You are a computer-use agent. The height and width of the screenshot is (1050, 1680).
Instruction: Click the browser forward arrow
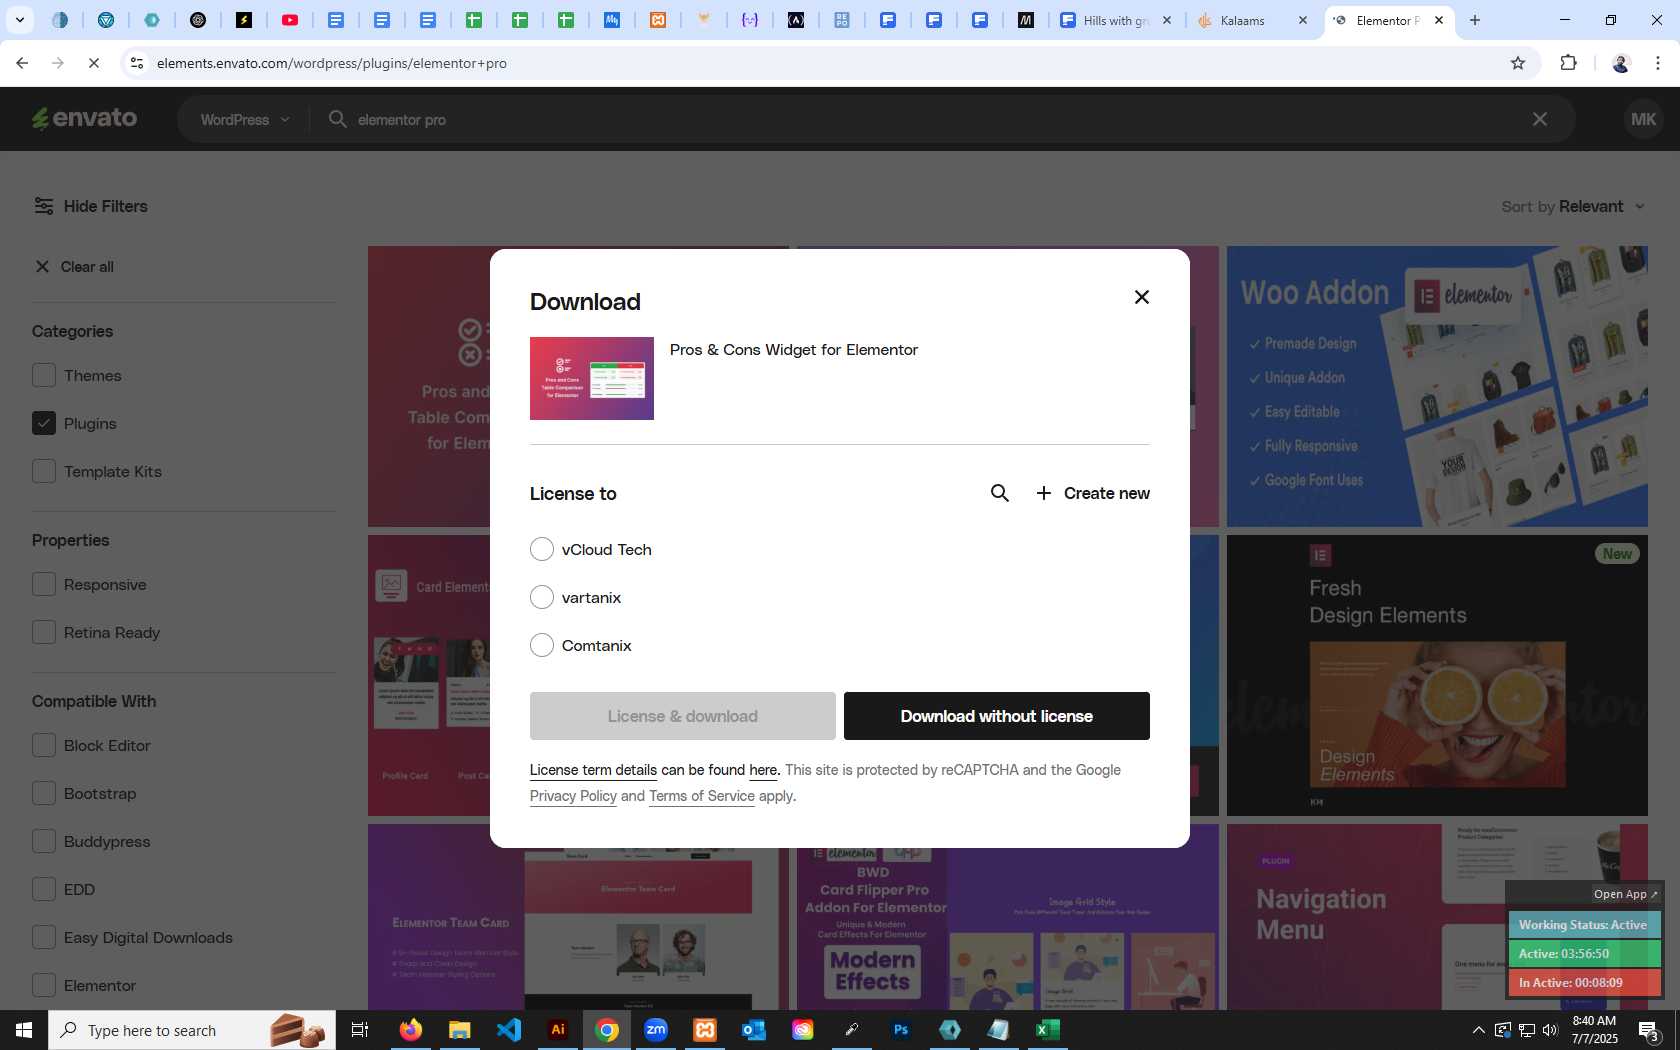[x=58, y=63]
